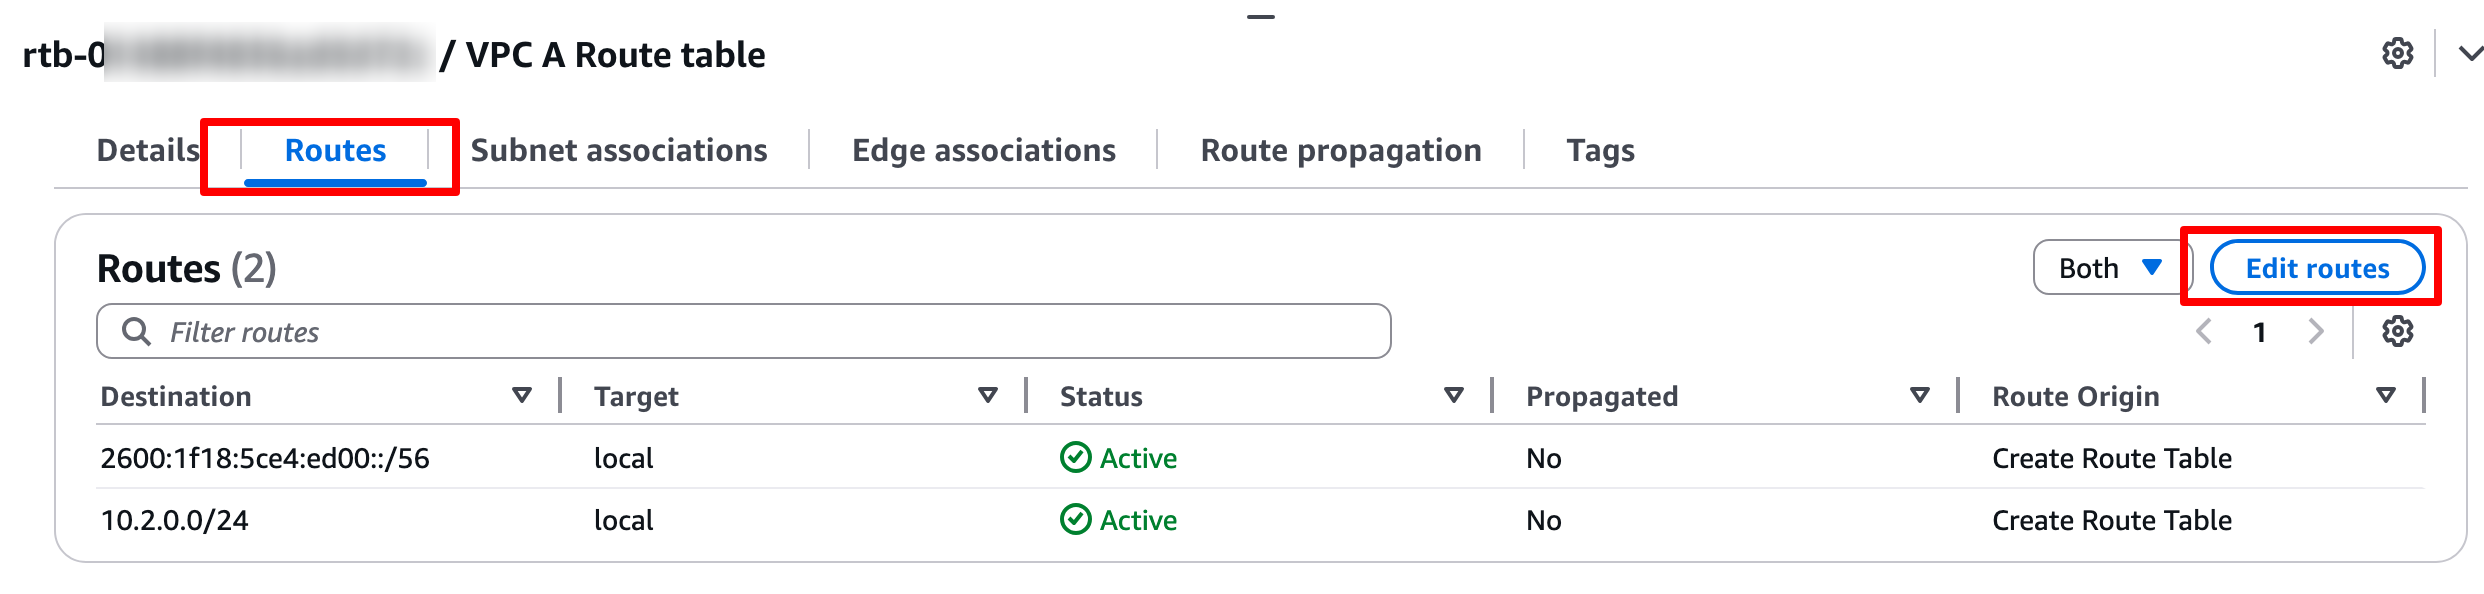2484x594 pixels.
Task: Select page number 1 in pagination
Action: pos(2259,332)
